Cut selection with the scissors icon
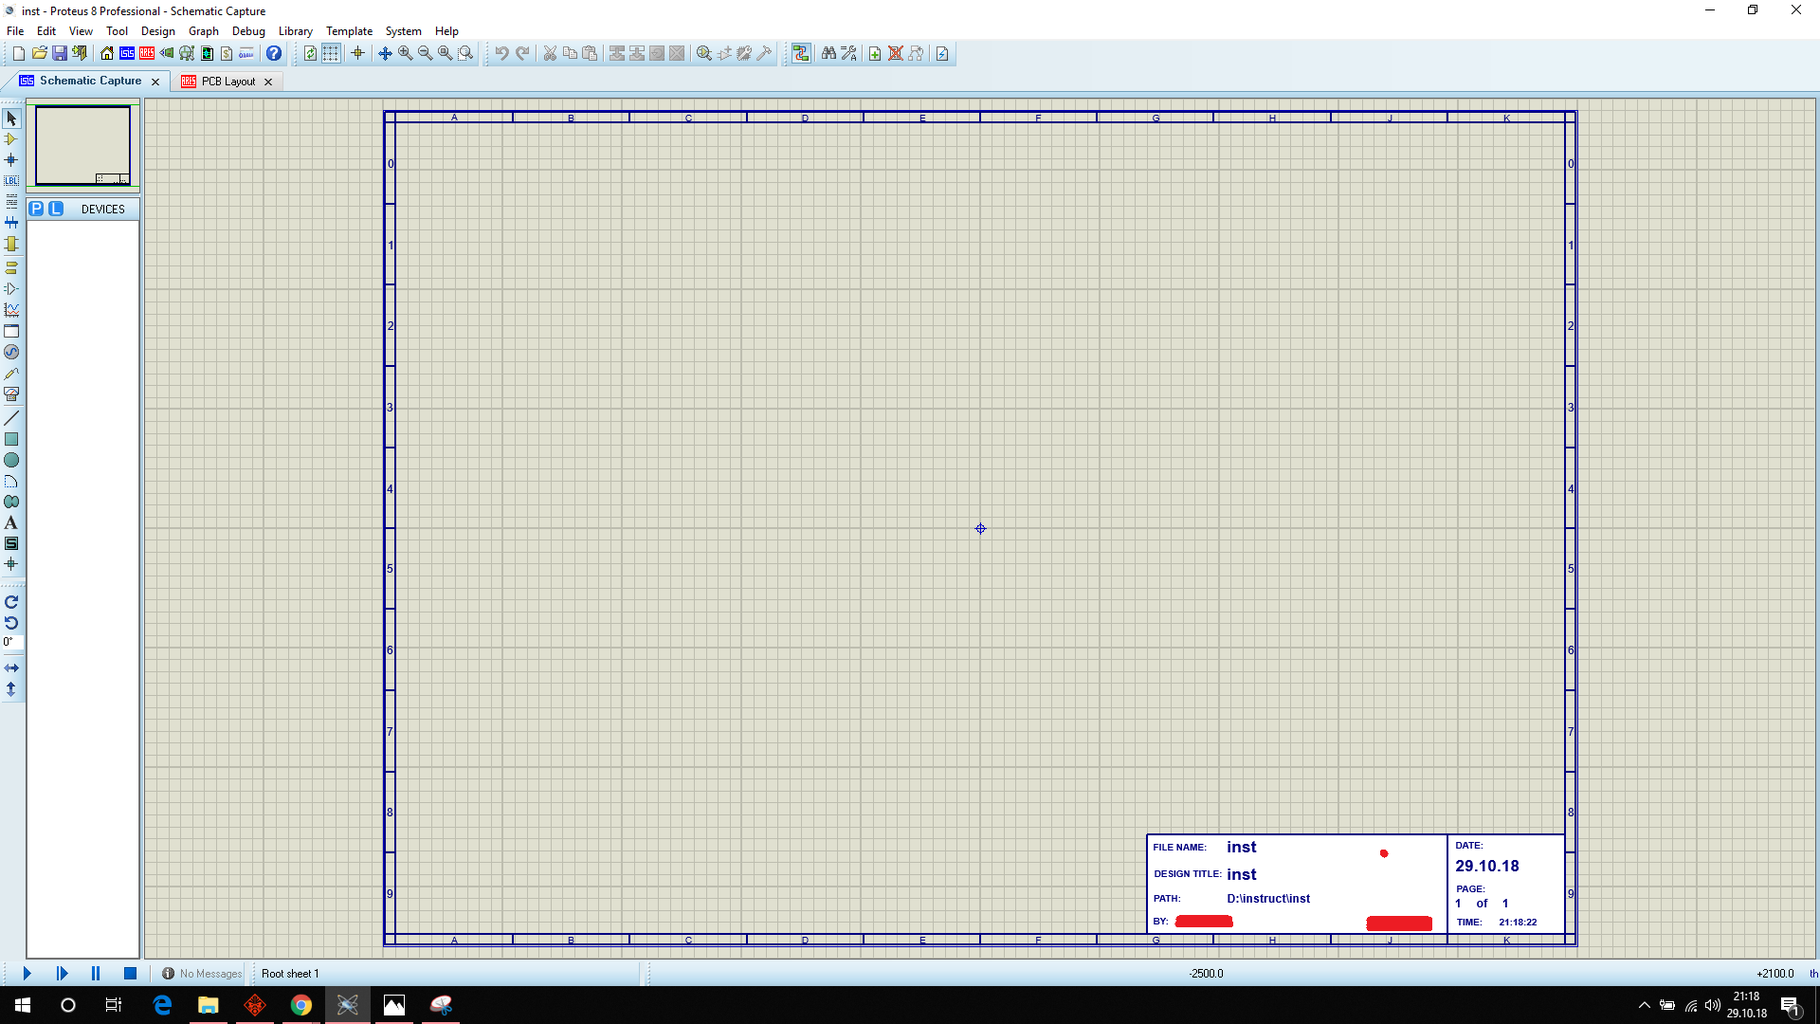 pyautogui.click(x=549, y=53)
